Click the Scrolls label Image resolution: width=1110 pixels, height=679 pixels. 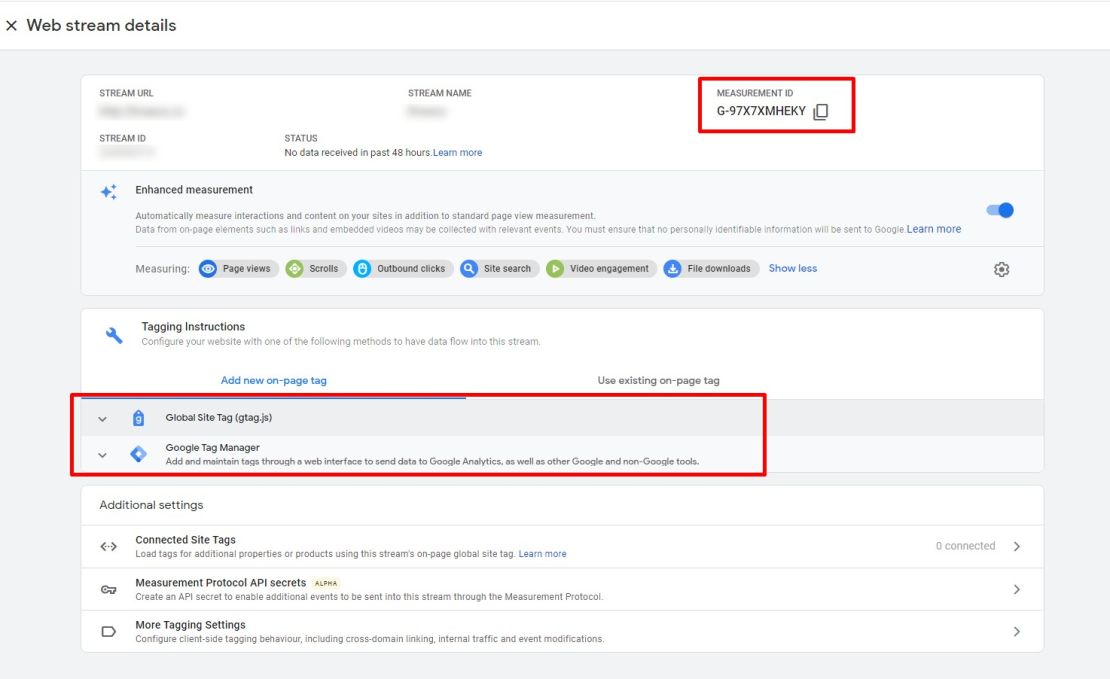pyautogui.click(x=324, y=269)
